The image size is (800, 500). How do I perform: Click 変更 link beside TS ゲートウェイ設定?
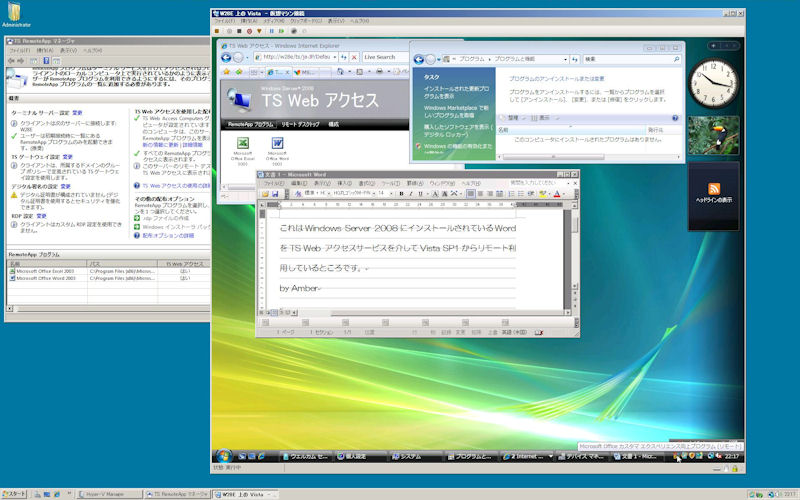click(67, 157)
